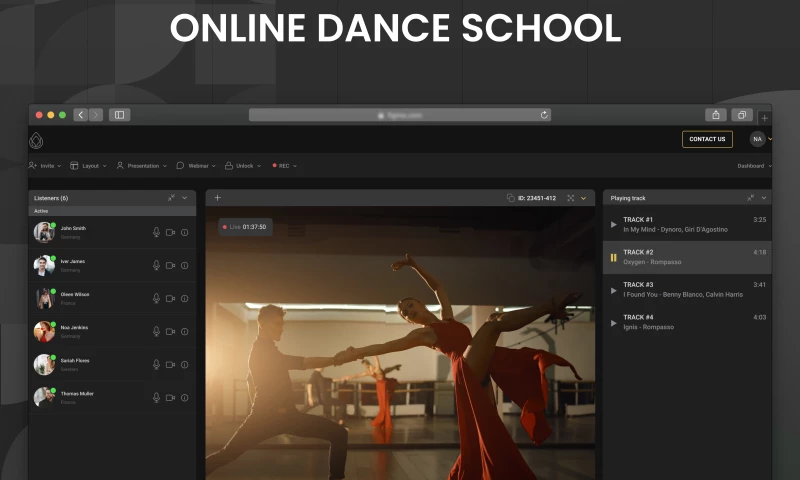This screenshot has width=800, height=480.
Task: Open the REC recording dropdown
Action: pos(285,166)
